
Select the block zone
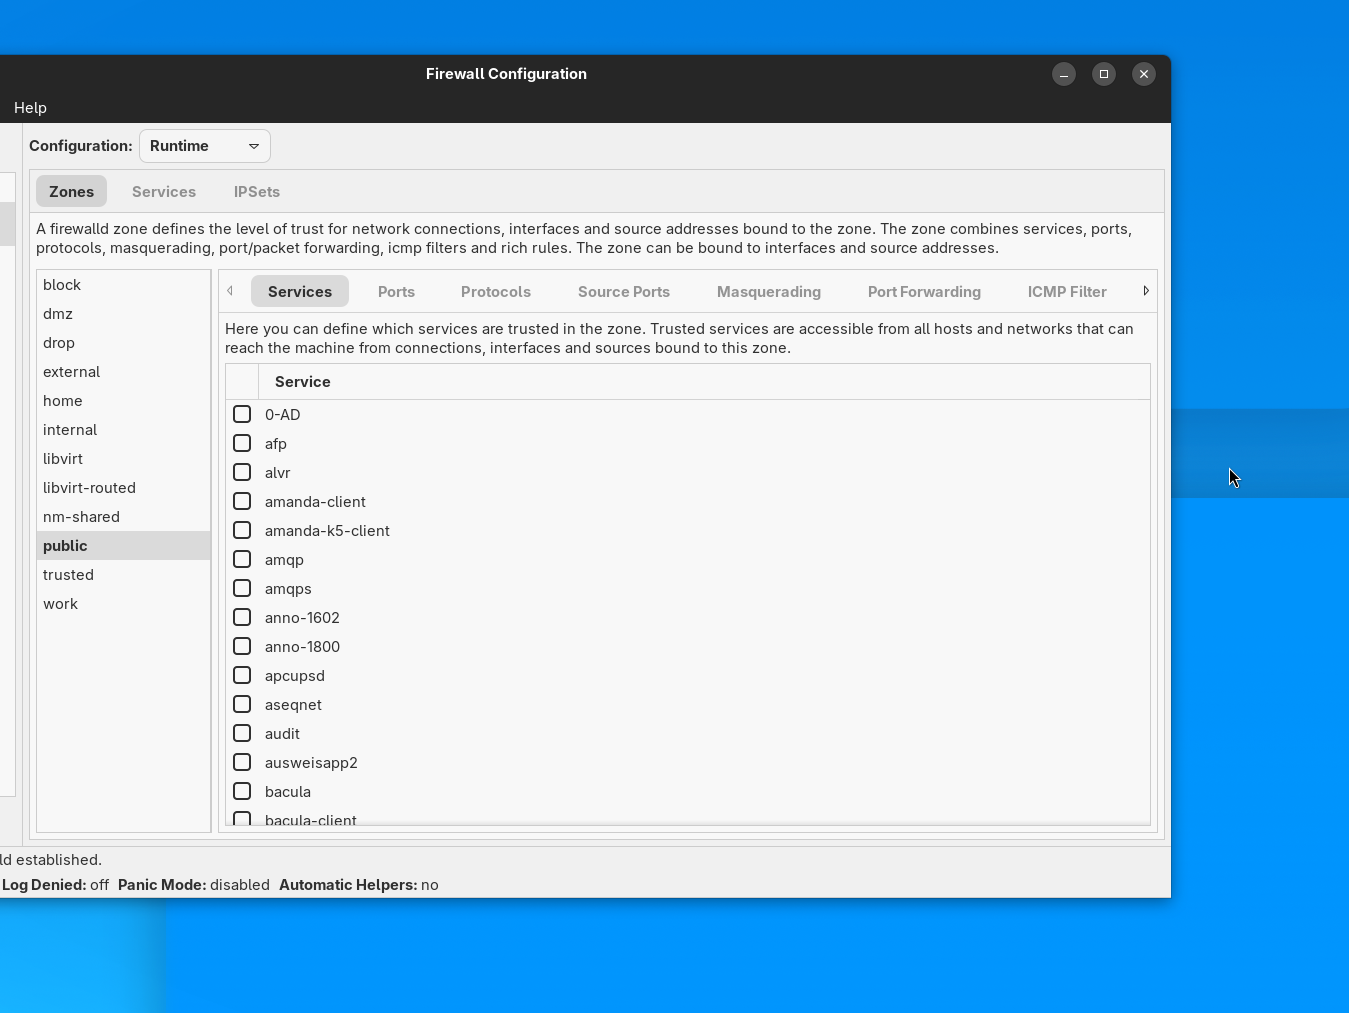click(124, 285)
